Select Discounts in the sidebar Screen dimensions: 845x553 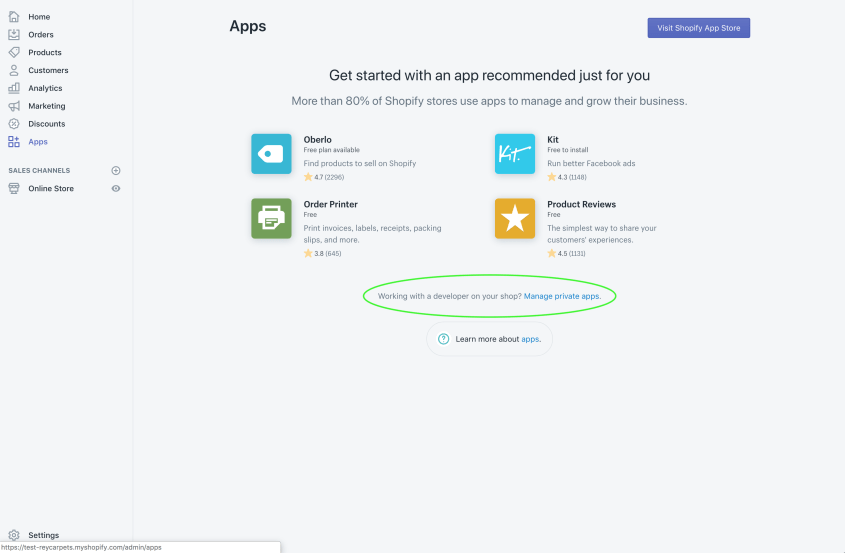click(x=46, y=124)
